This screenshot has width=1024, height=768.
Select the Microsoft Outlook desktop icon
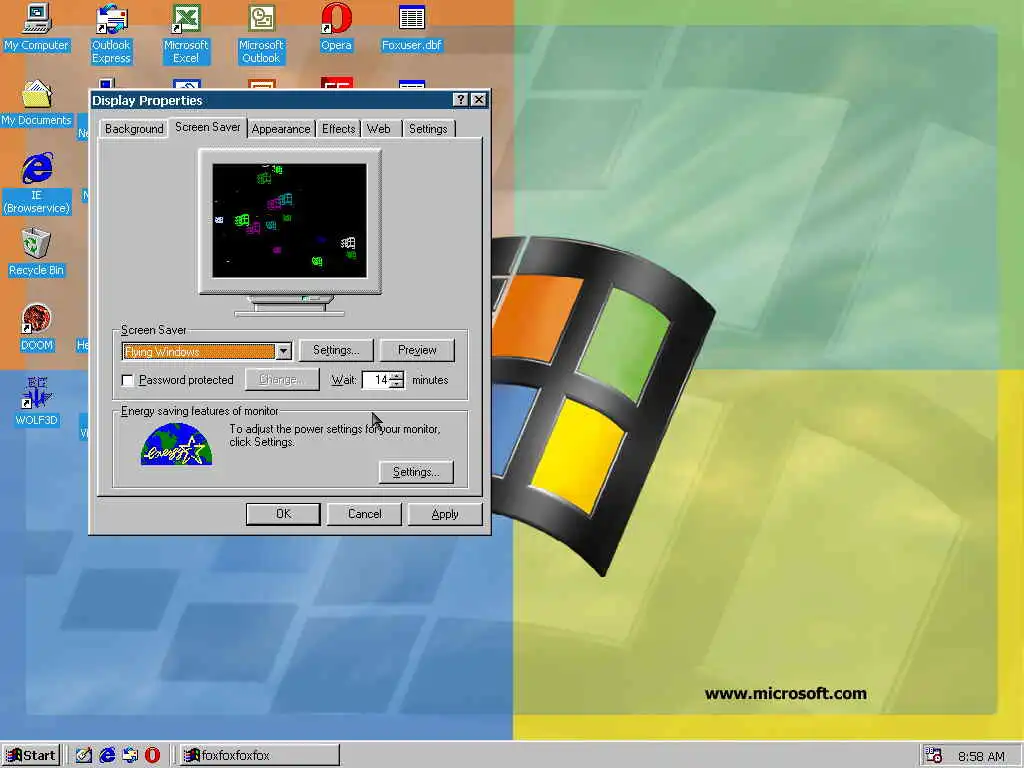point(261,34)
